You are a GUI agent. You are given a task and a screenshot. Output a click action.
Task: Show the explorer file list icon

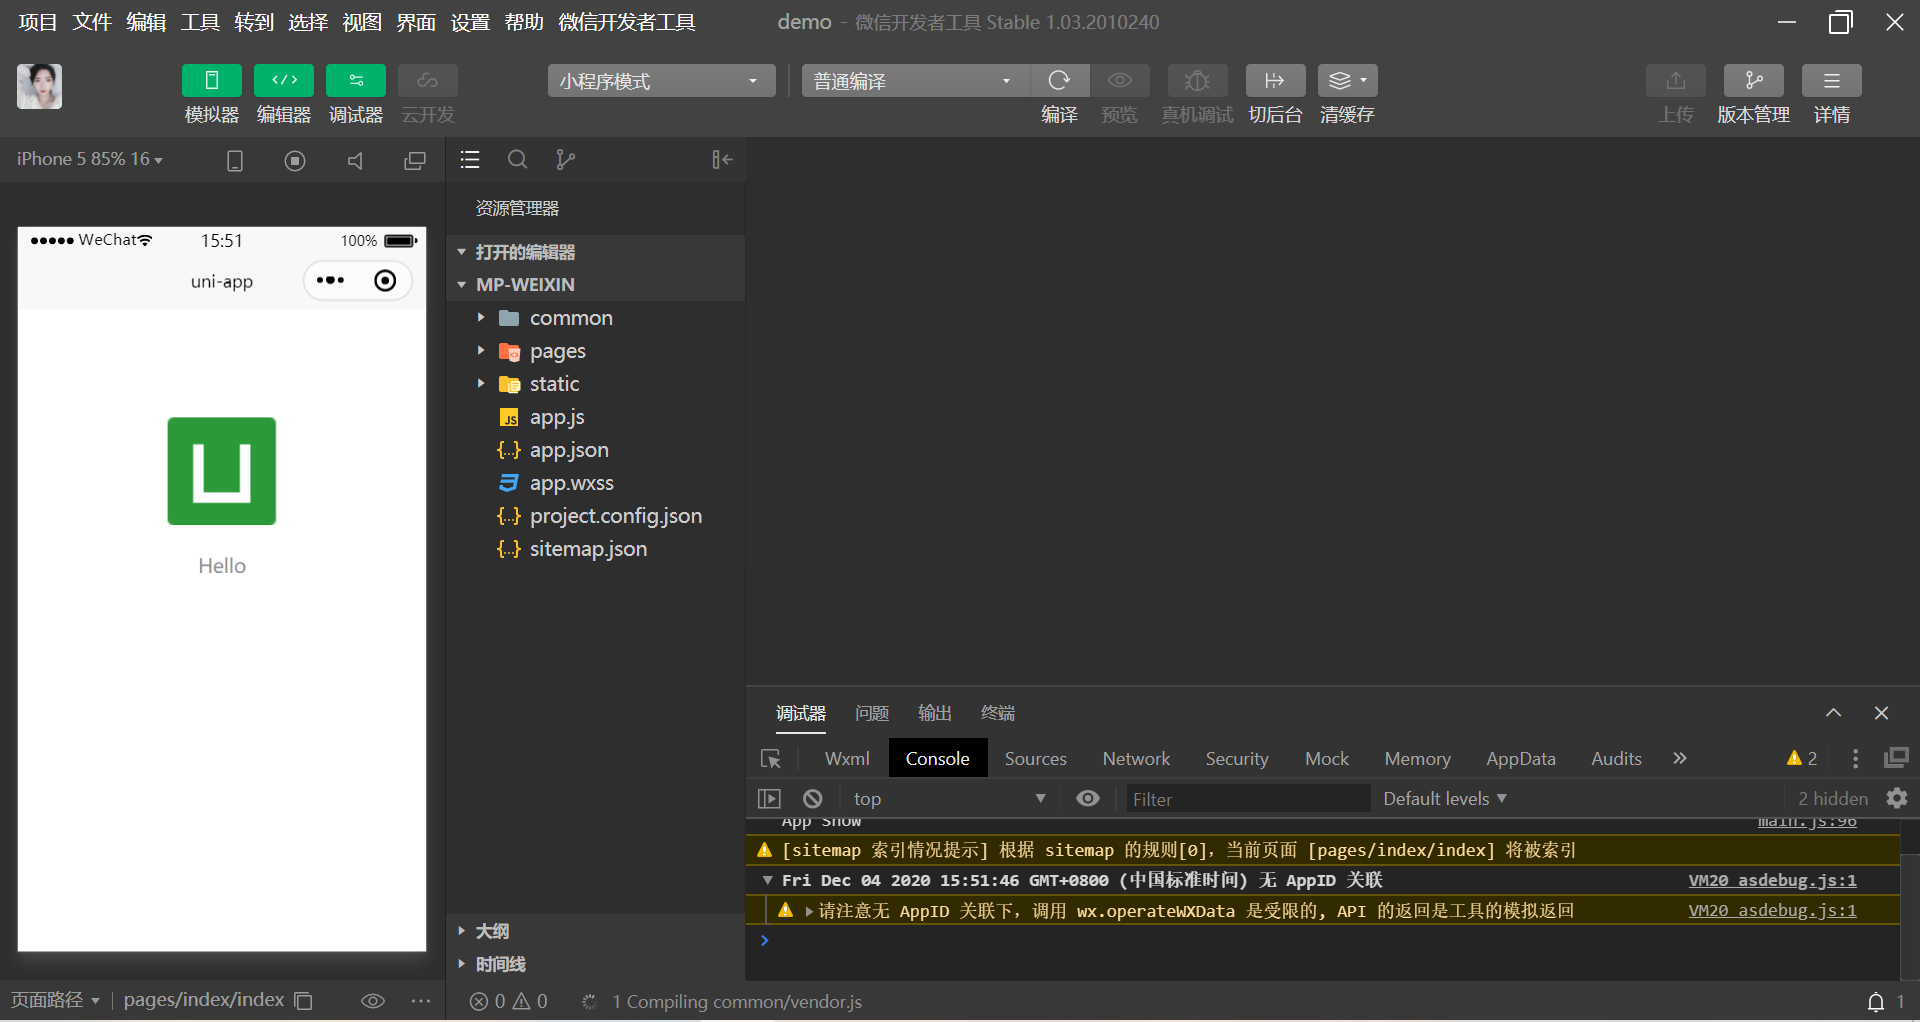470,160
